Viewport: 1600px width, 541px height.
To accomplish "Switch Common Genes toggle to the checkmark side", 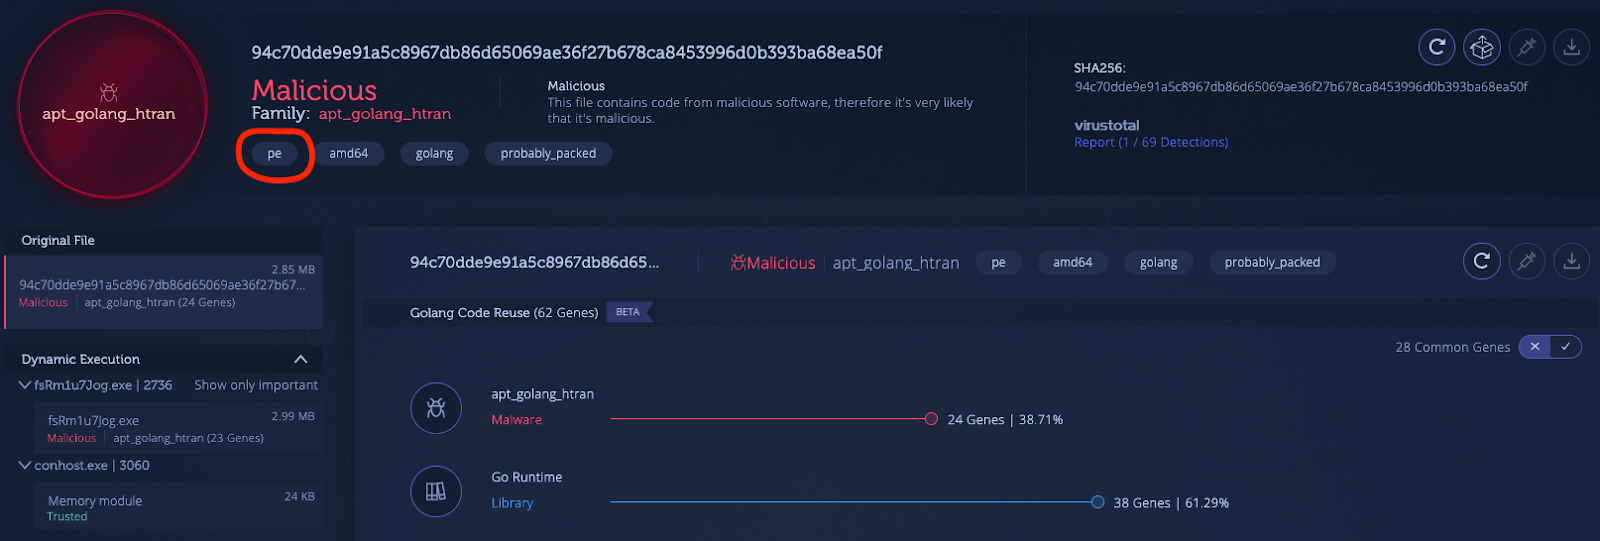I will (x=1566, y=347).
